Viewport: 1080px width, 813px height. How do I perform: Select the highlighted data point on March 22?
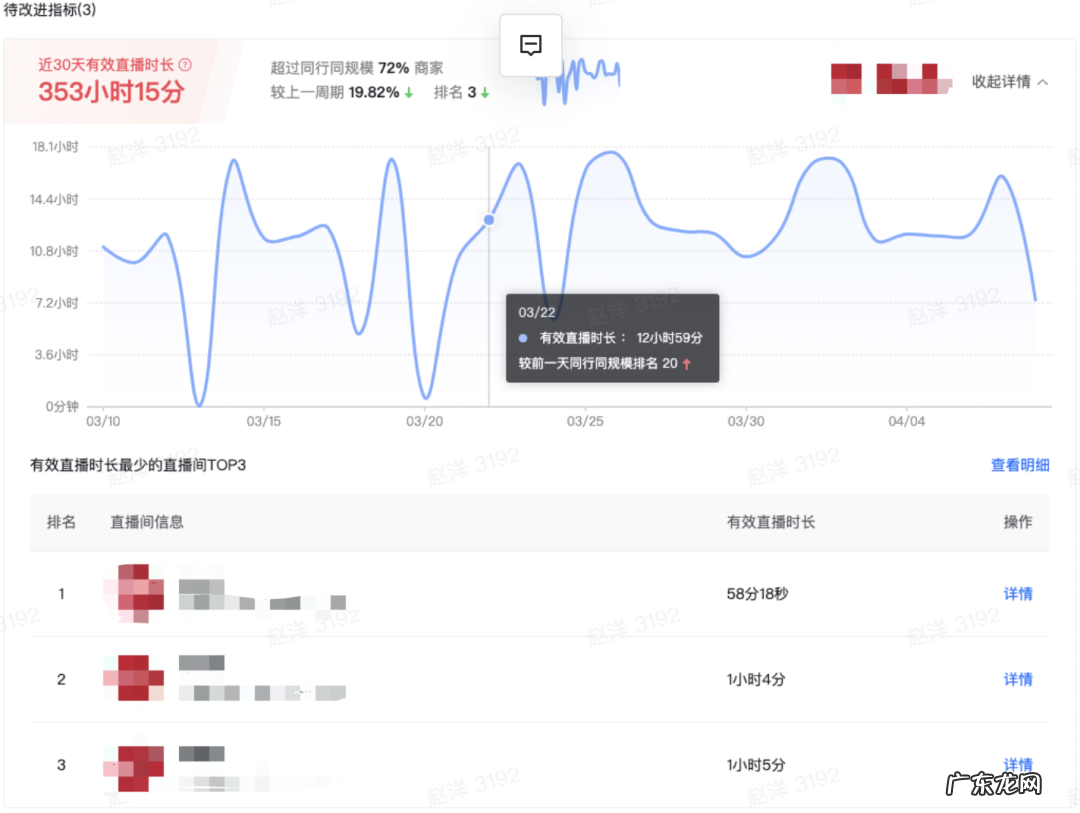pos(488,219)
